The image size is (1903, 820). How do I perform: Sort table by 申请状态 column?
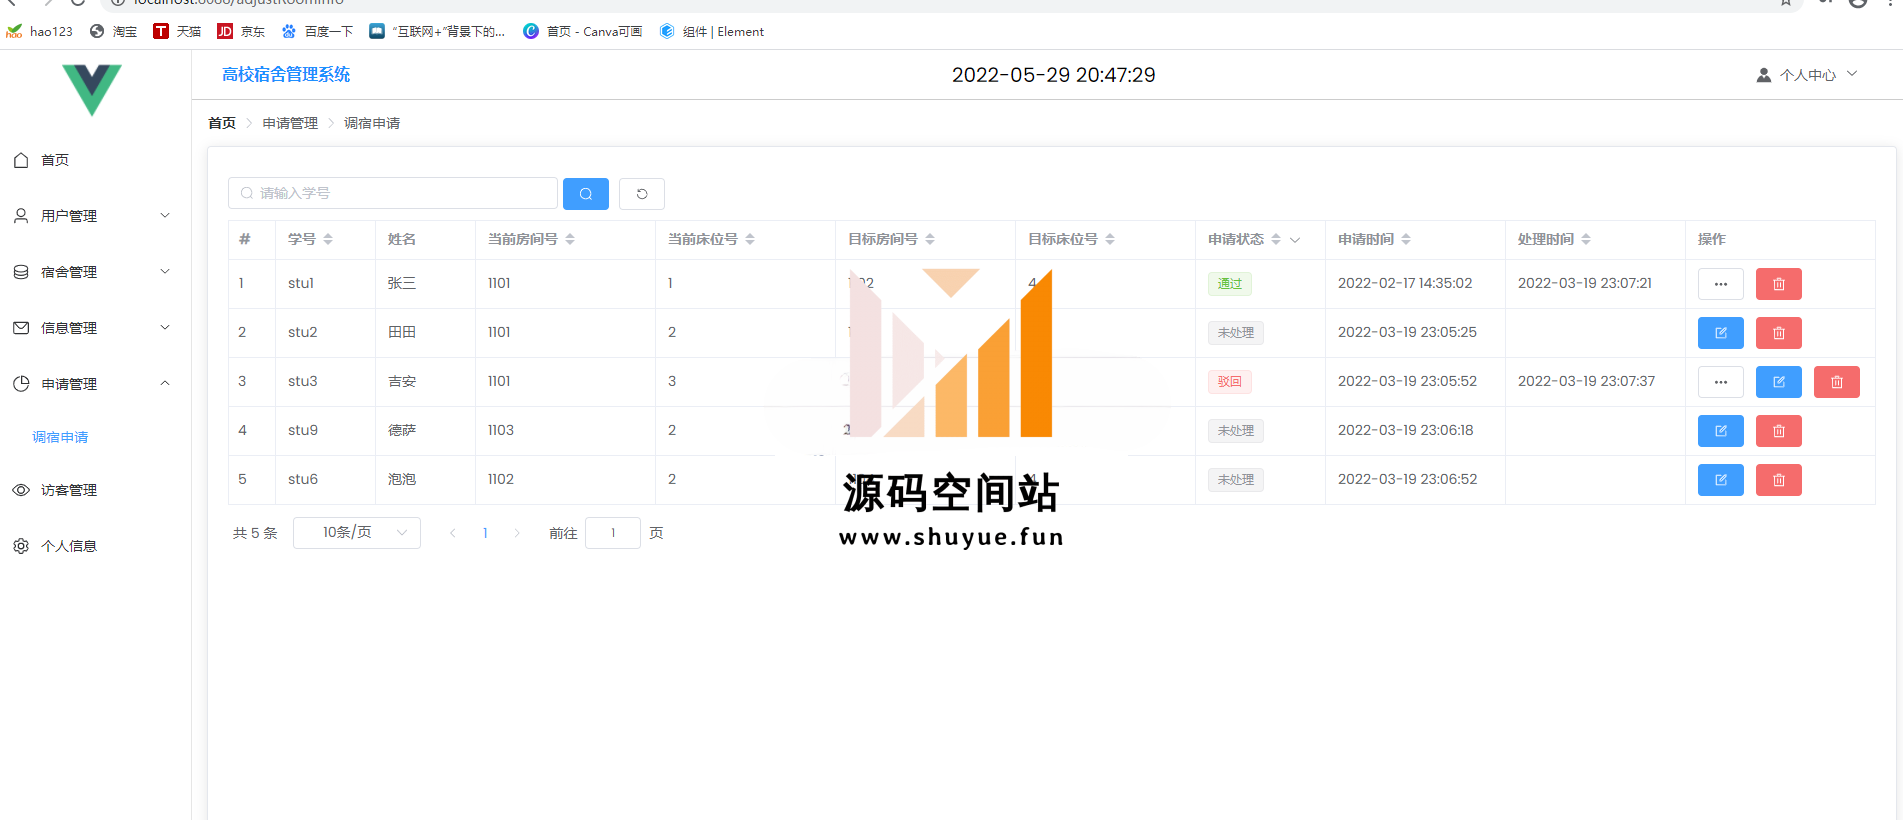pyautogui.click(x=1276, y=240)
